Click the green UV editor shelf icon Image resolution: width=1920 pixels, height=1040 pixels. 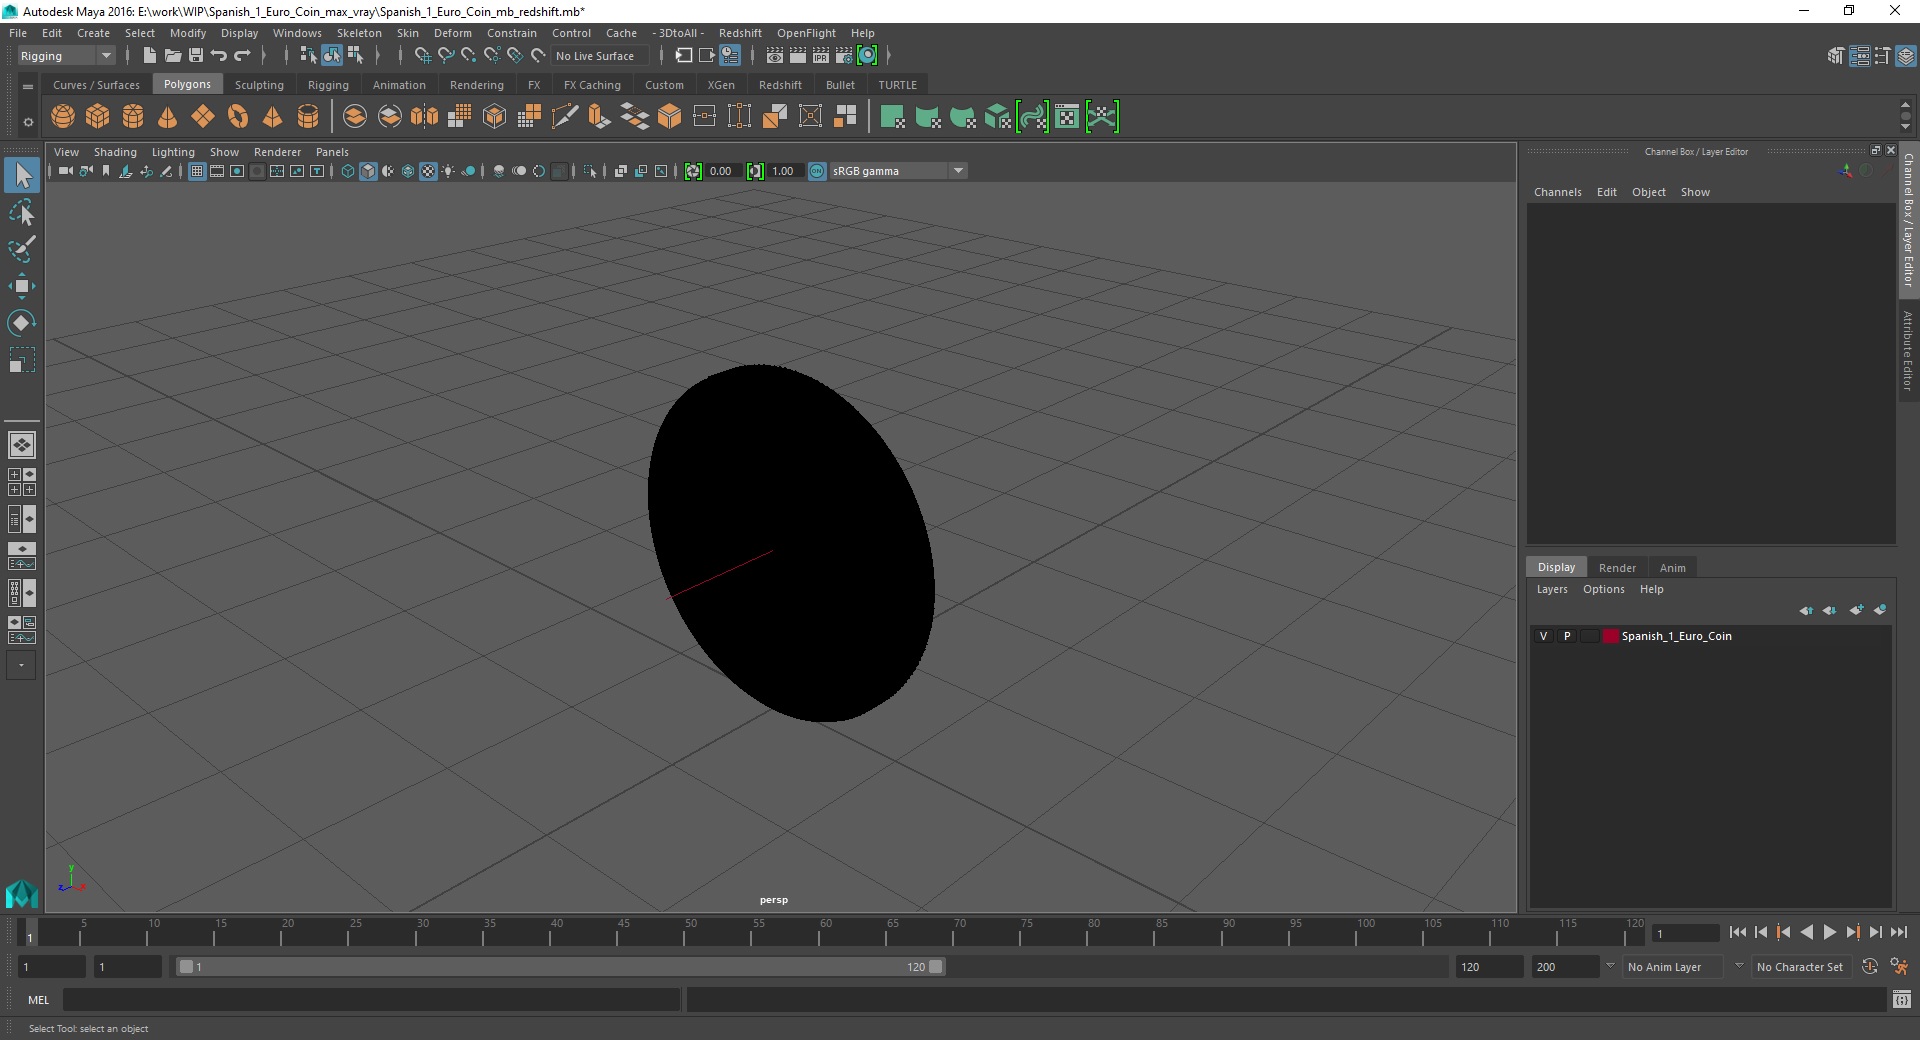1067,117
